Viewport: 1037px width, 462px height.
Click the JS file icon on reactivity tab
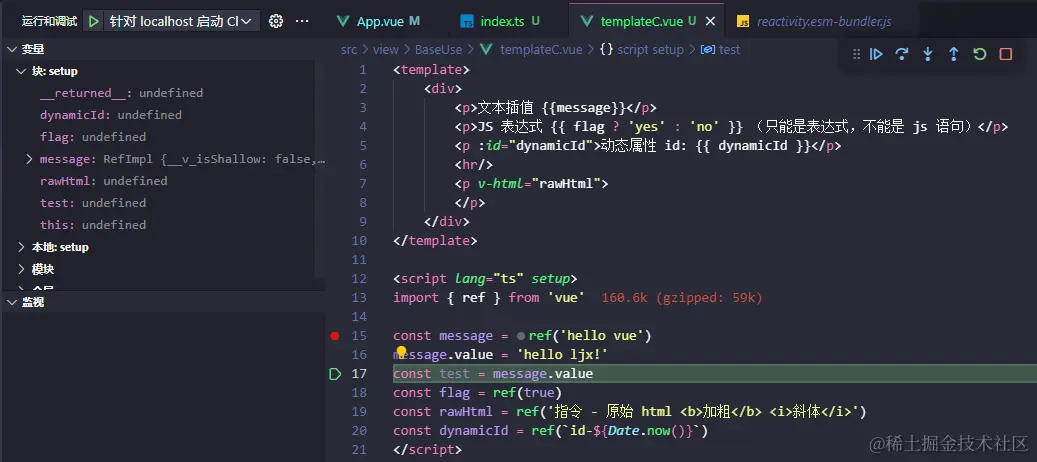pos(743,22)
